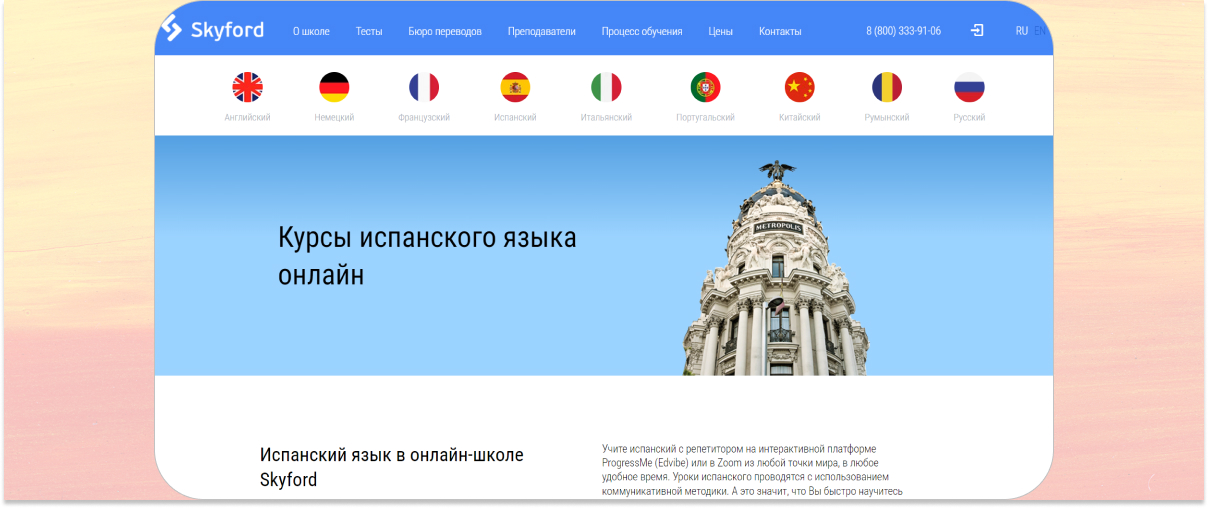Go to «Тесты» in navigation
The image size is (1208, 508).
[x=369, y=31]
